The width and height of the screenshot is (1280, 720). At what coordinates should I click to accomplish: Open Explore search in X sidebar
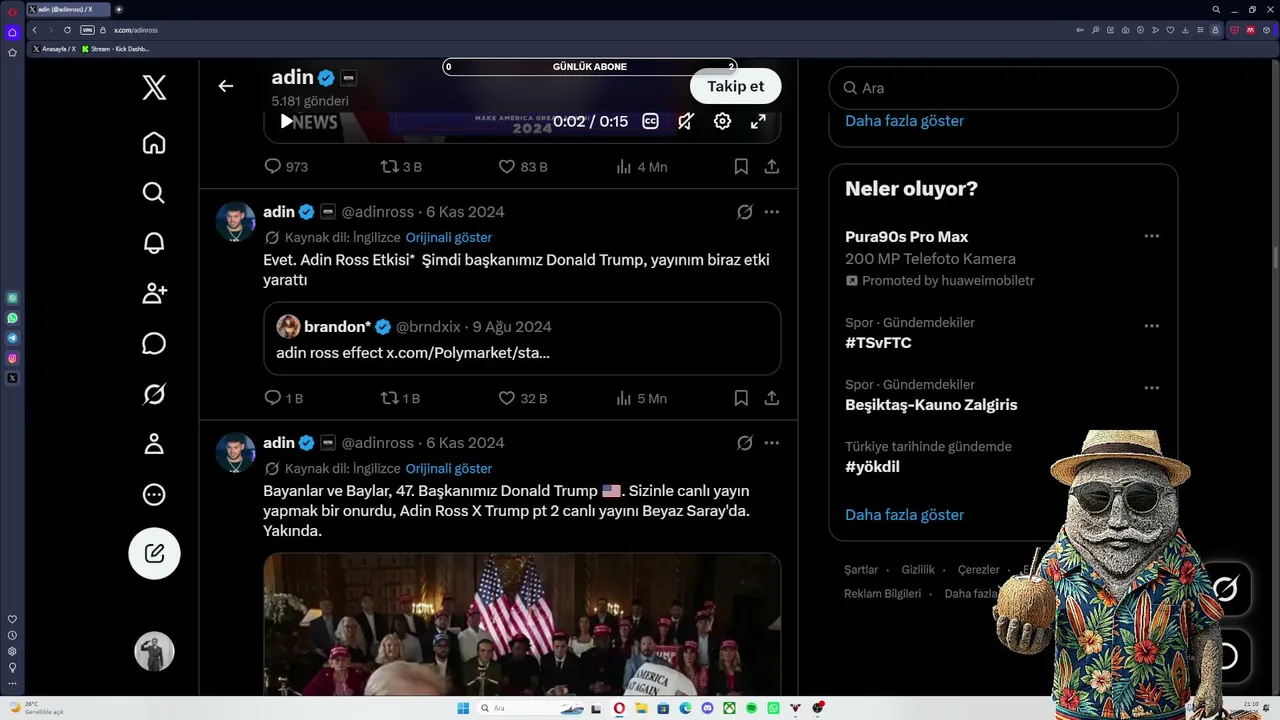click(x=154, y=193)
